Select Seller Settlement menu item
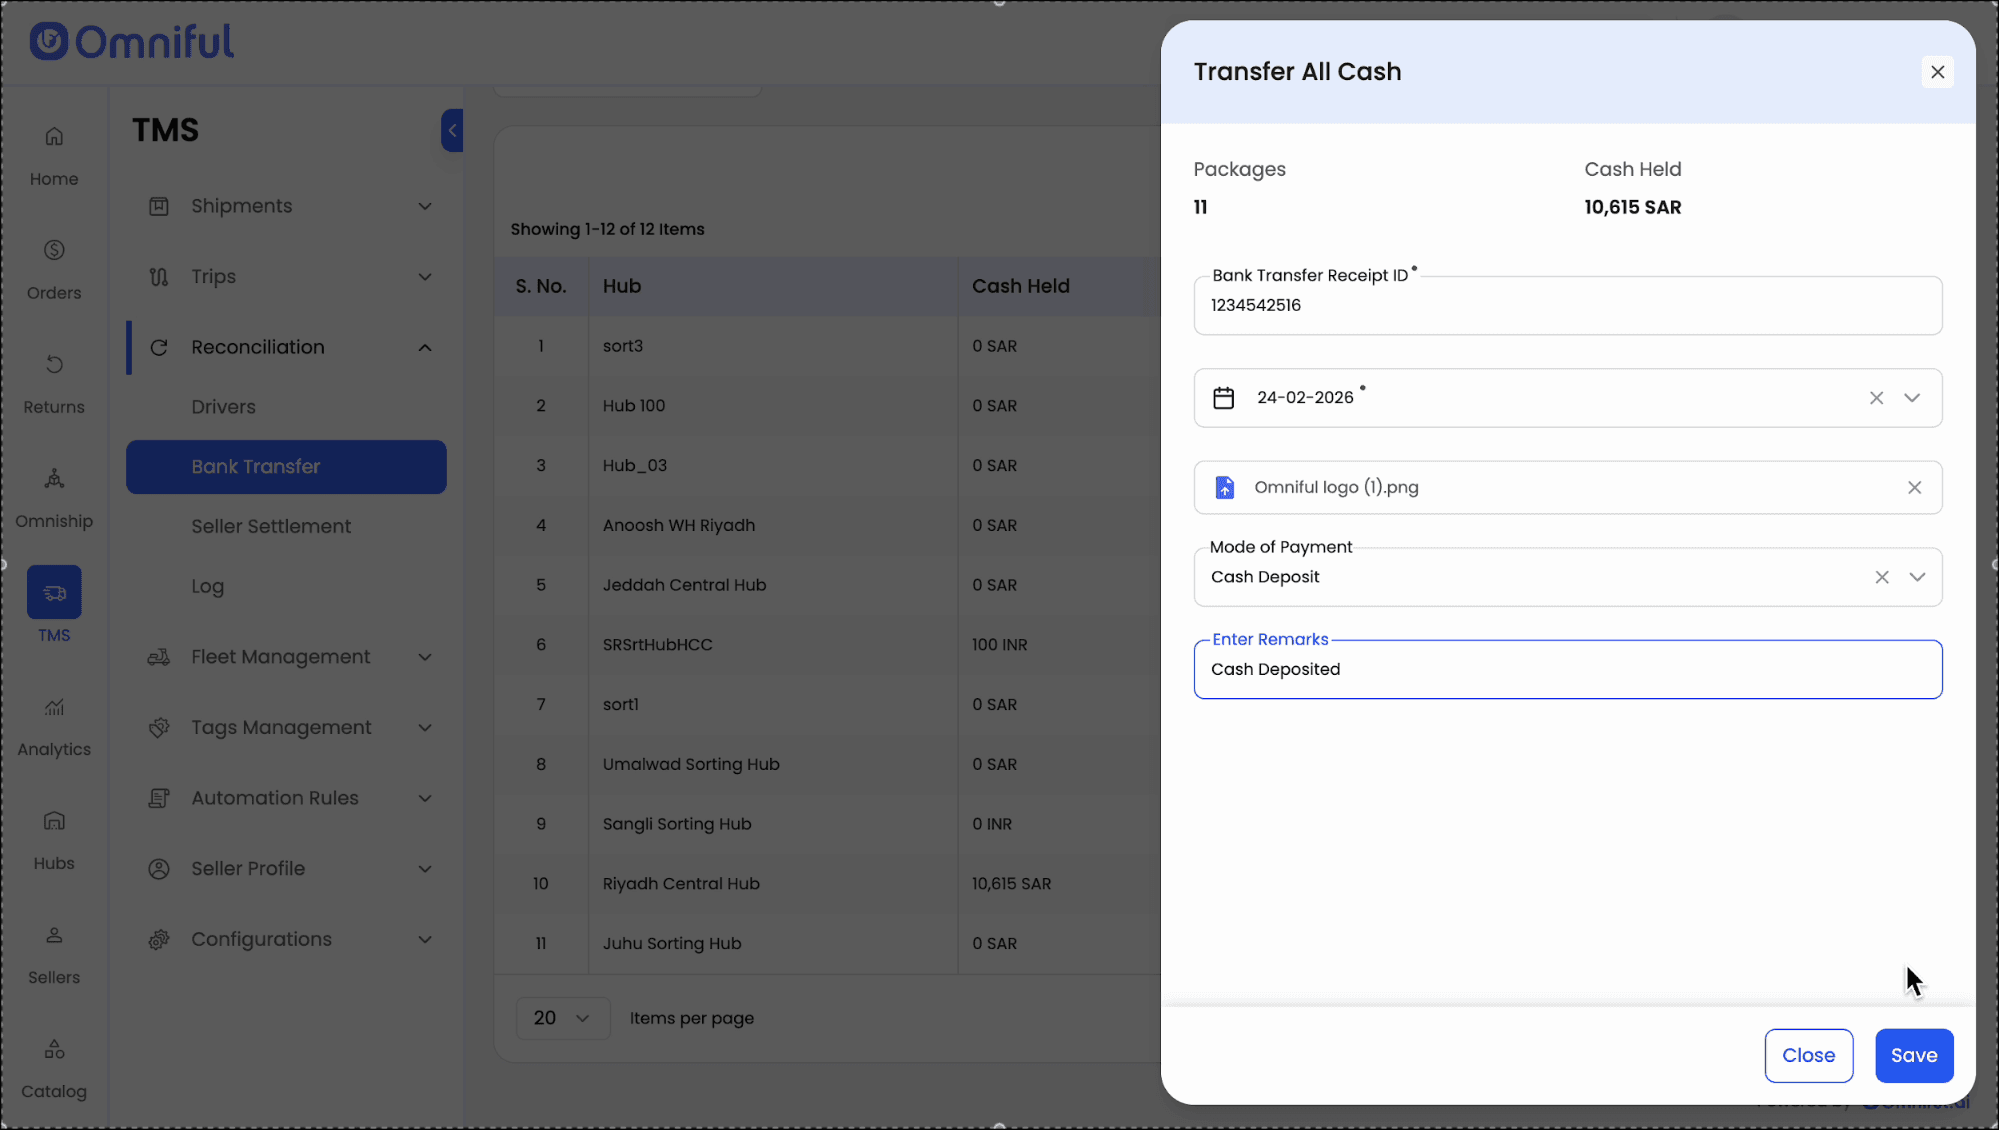The width and height of the screenshot is (1999, 1130). point(271,526)
